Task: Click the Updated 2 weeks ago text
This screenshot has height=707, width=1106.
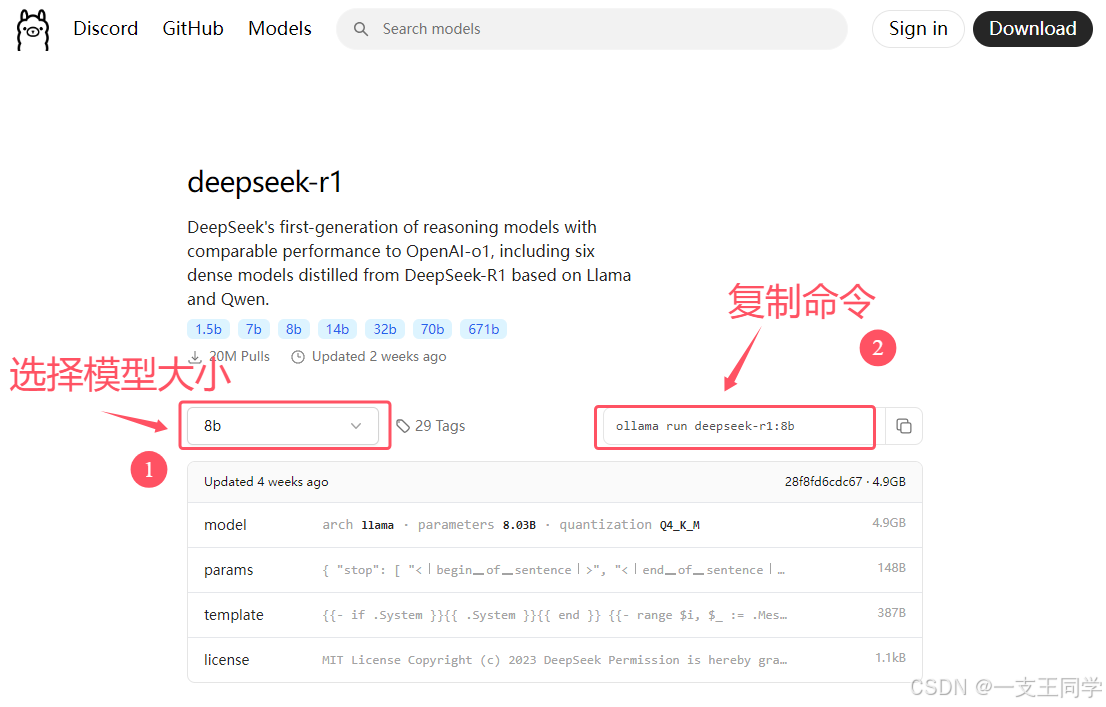Action: coord(379,356)
